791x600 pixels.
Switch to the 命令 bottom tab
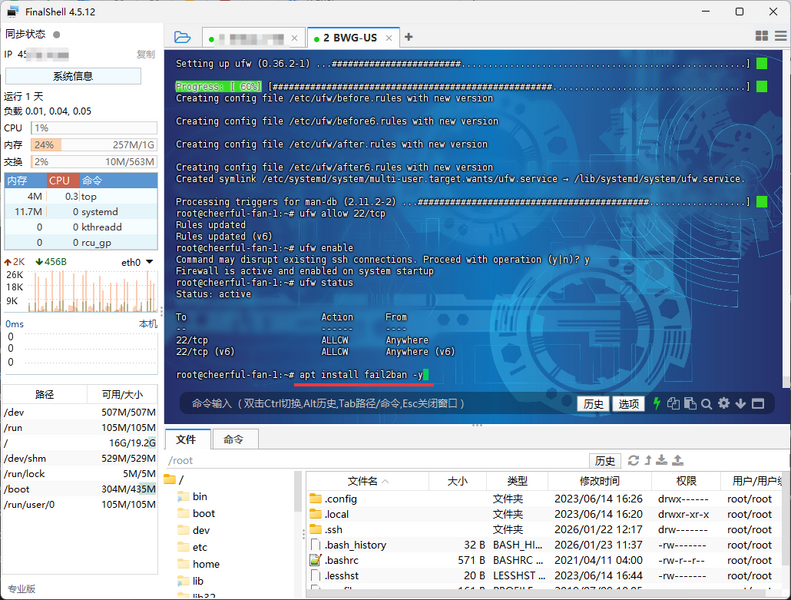(x=233, y=439)
